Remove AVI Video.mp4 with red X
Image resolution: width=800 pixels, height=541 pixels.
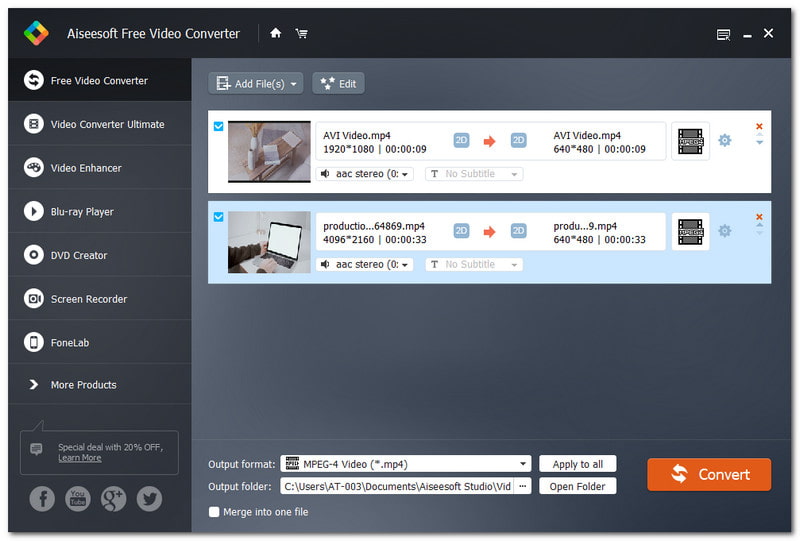pos(759,127)
